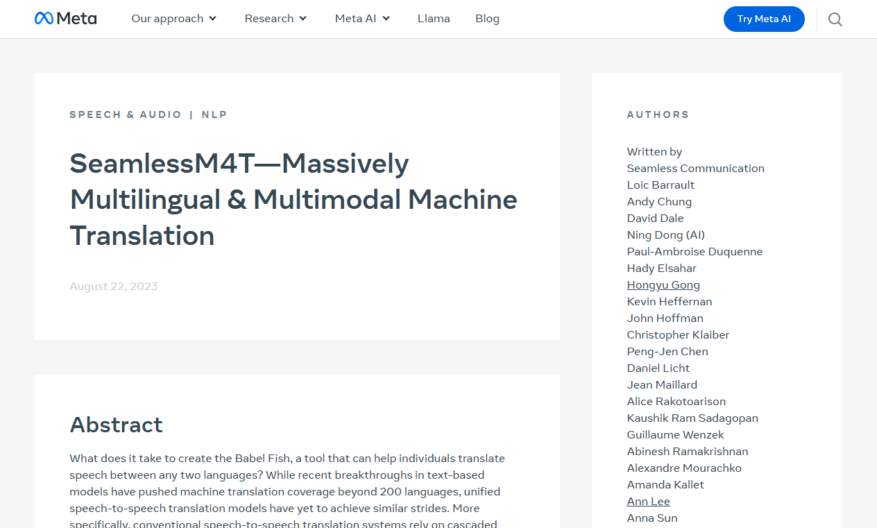Click the SeamlessM4T article title
877x528 pixels.
coord(293,199)
